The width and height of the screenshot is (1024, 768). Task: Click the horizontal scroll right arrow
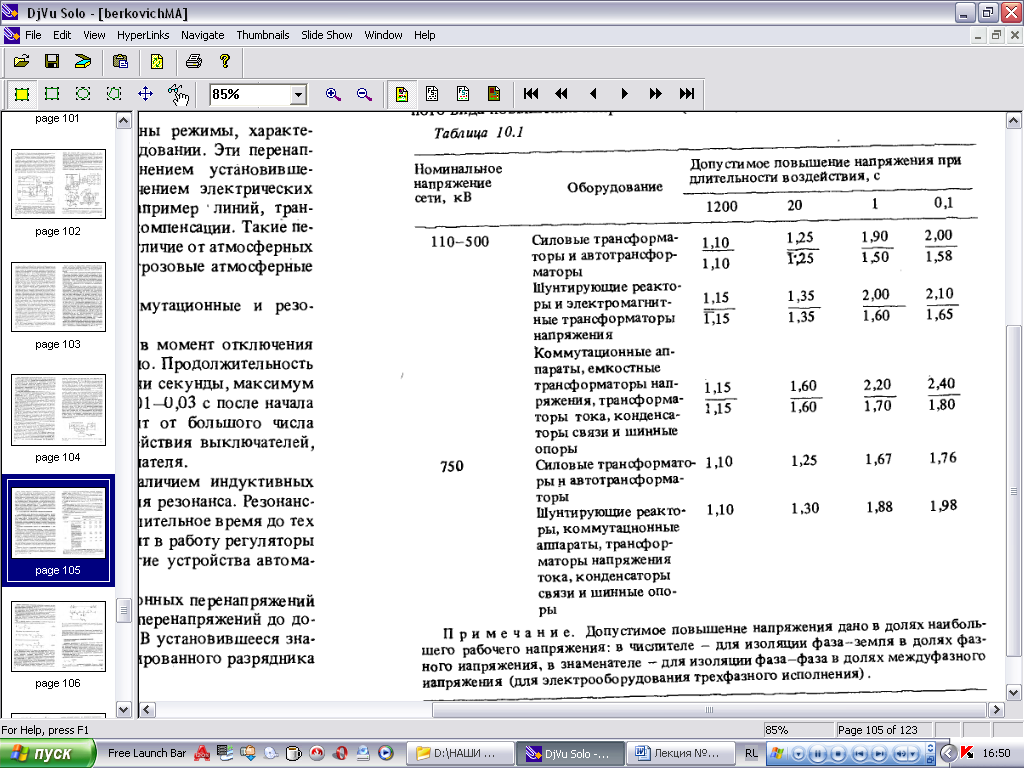tap(996, 709)
